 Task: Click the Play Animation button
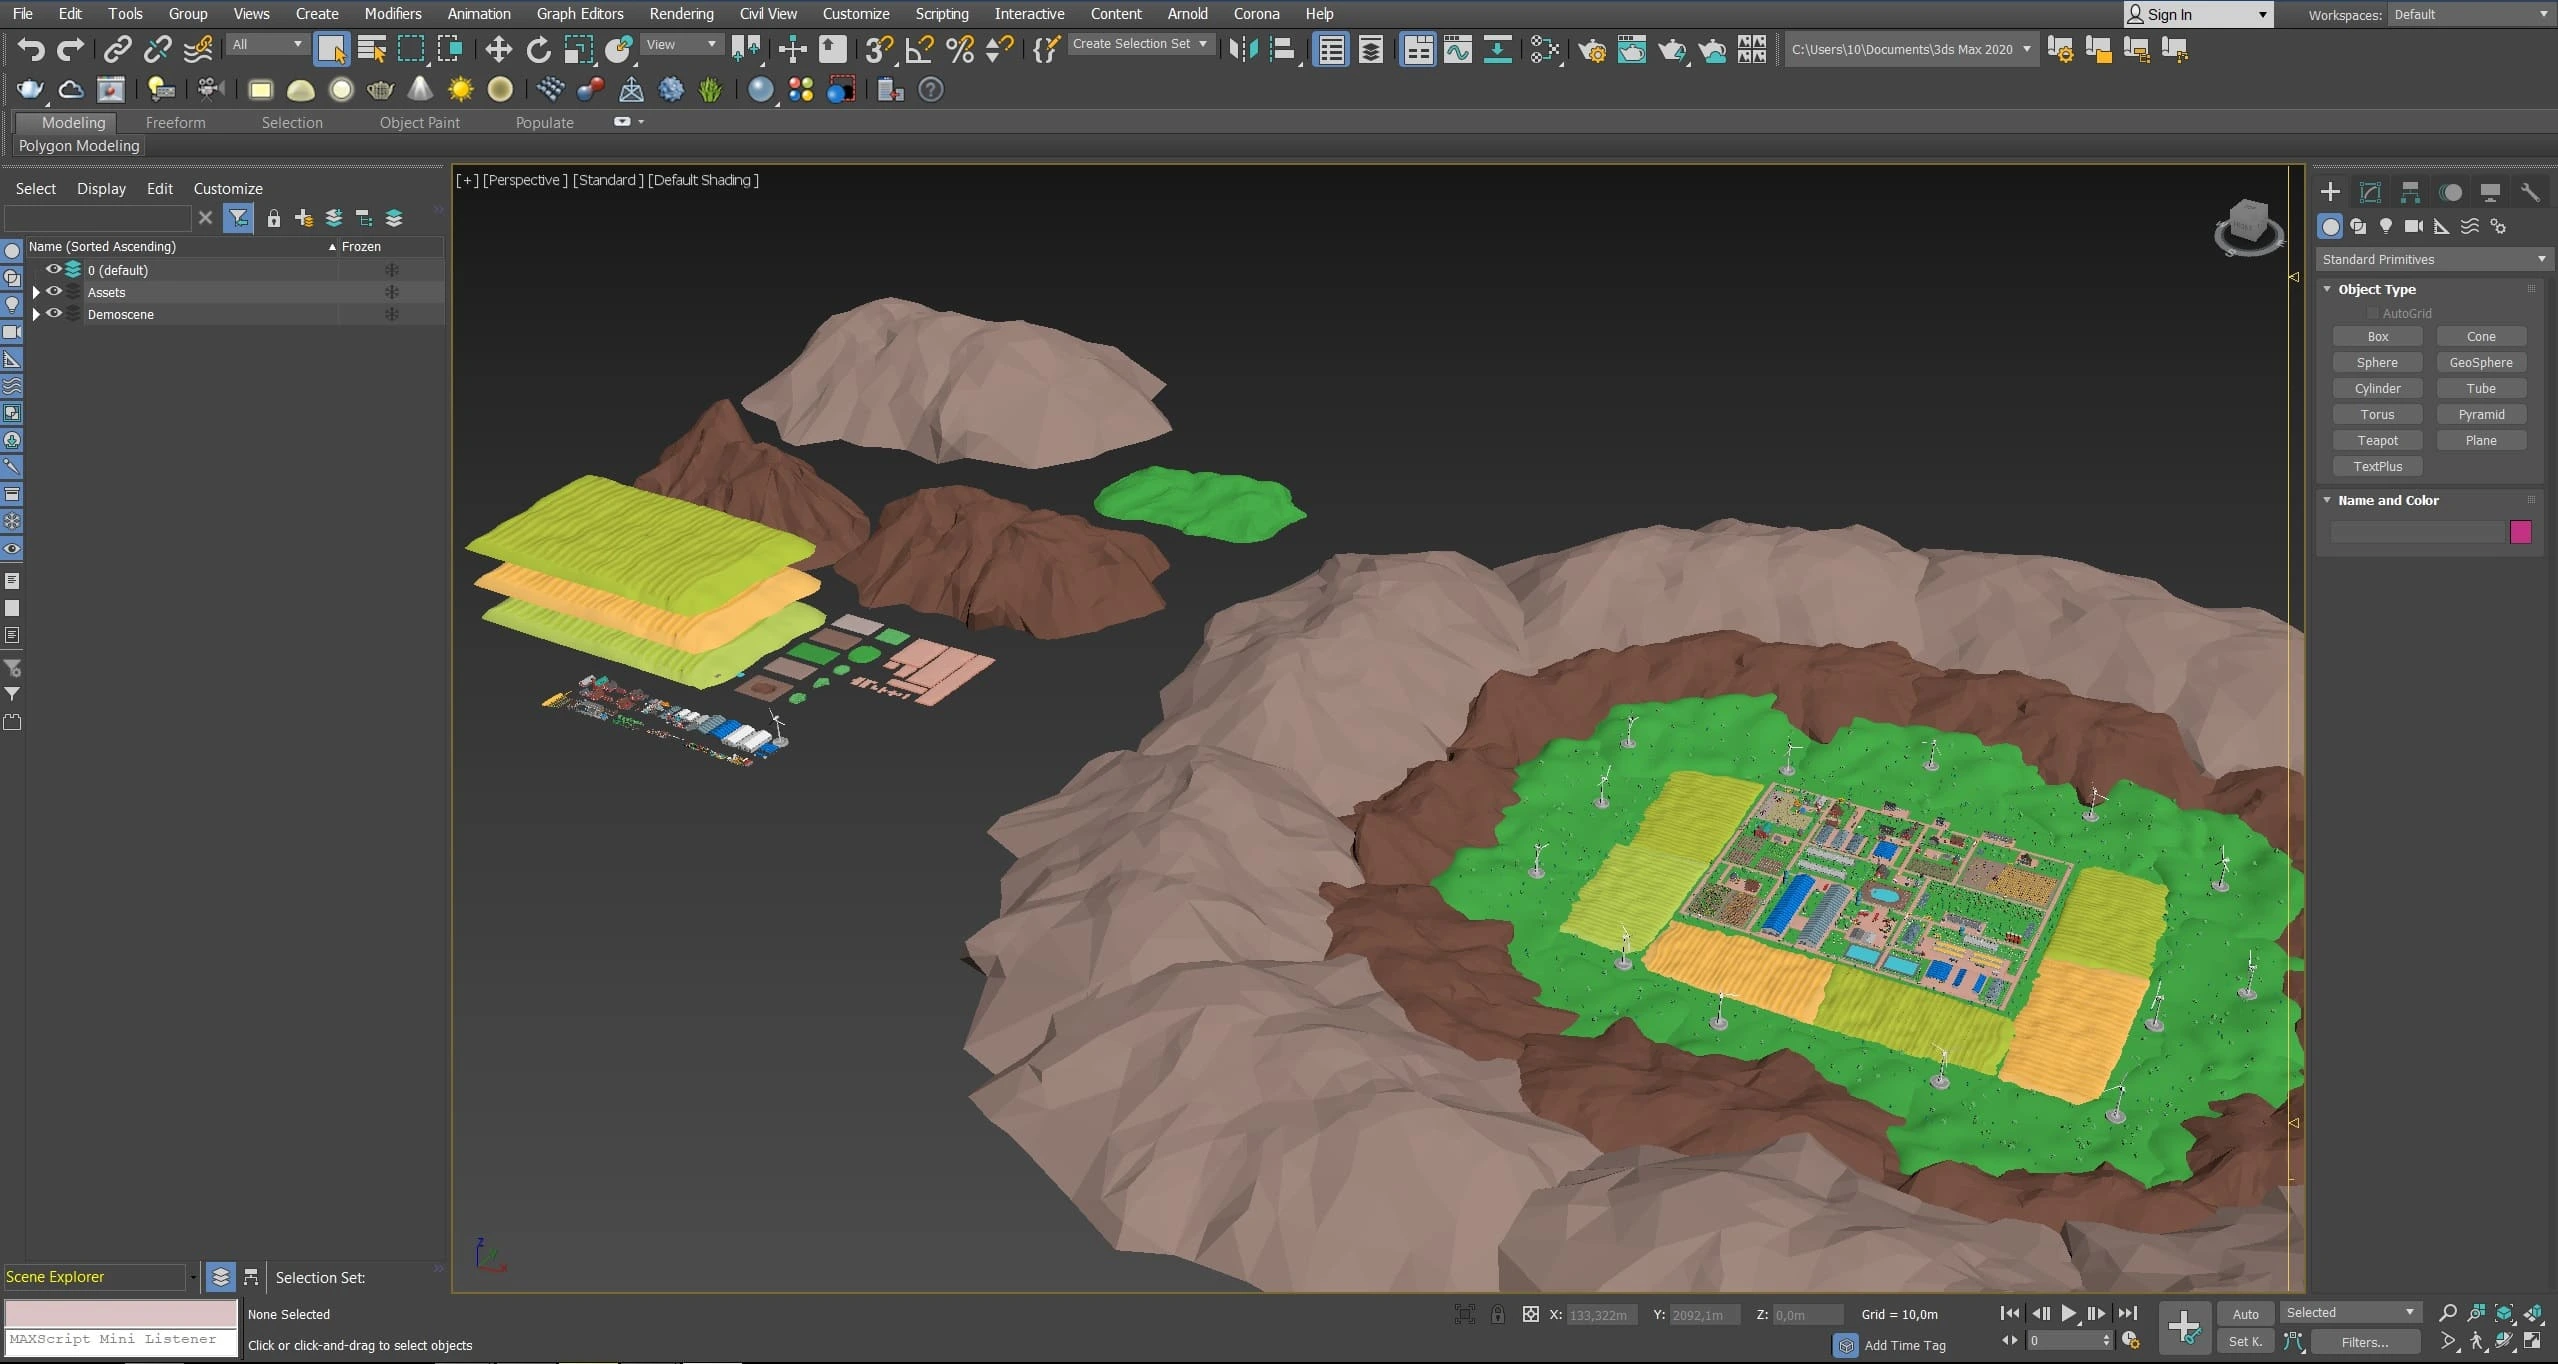[2068, 1313]
